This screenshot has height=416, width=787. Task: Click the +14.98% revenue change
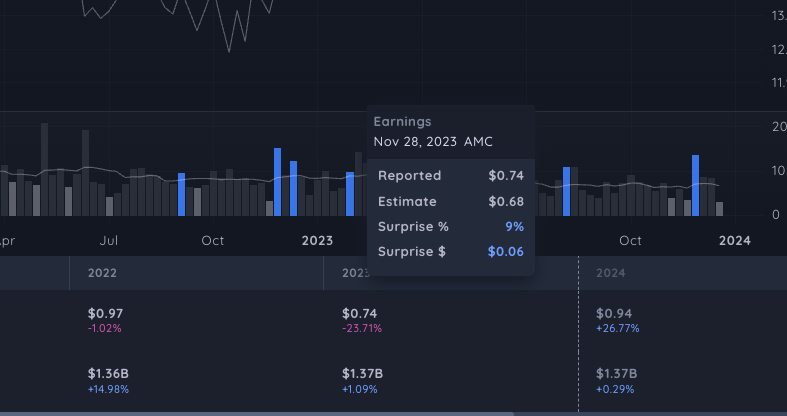click(x=109, y=388)
